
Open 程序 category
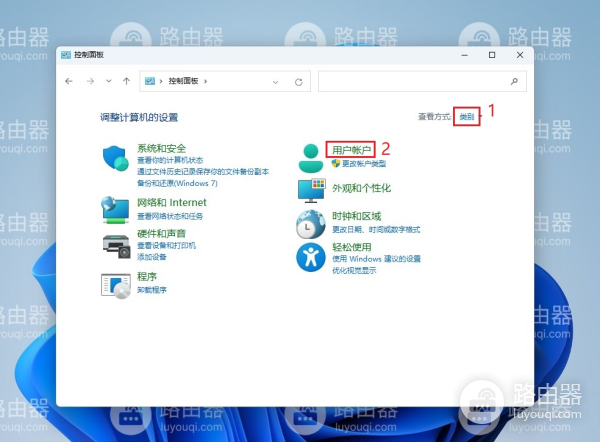coord(147,276)
